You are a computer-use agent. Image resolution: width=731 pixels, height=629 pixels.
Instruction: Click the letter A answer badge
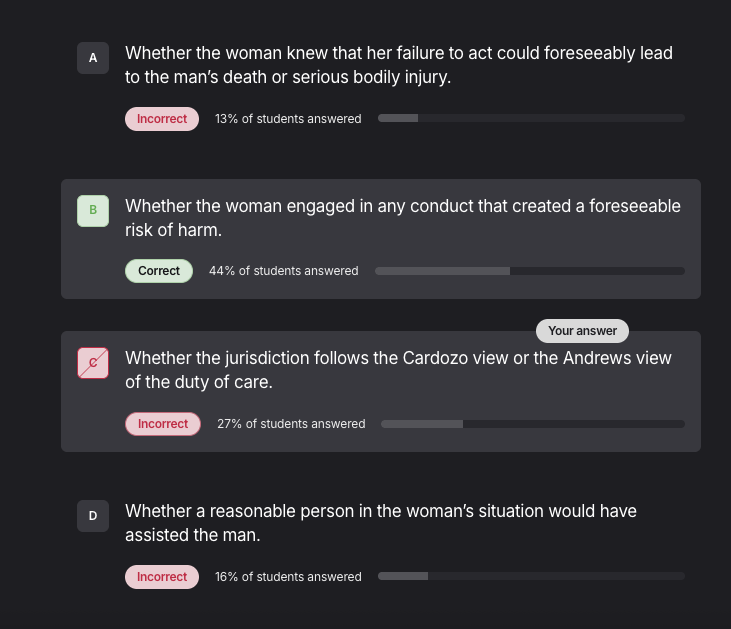(x=93, y=58)
